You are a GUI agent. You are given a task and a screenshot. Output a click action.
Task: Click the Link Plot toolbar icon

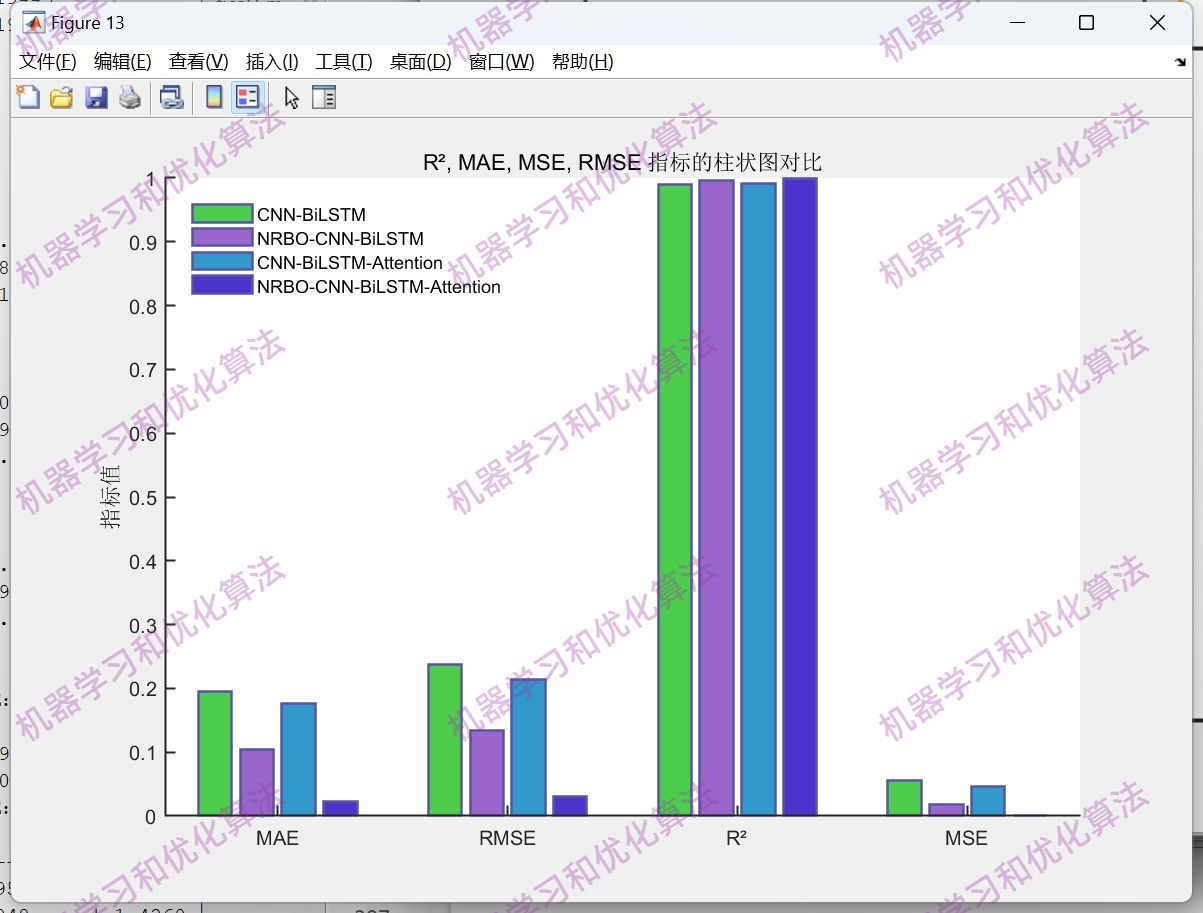172,97
